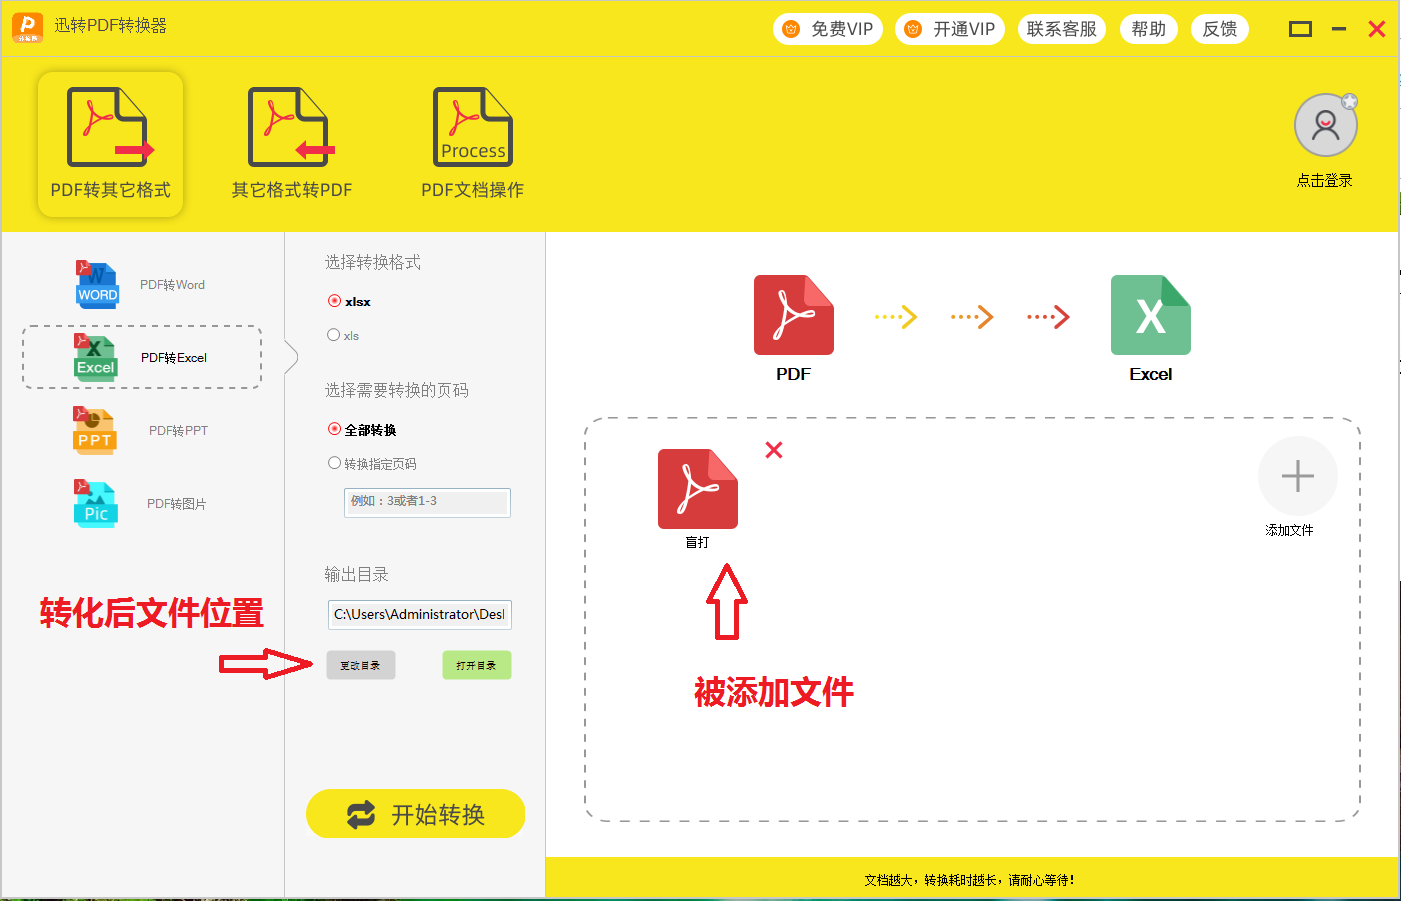This screenshot has width=1401, height=901.
Task: Select the PDF转其它格式 conversion mode
Action: (x=110, y=144)
